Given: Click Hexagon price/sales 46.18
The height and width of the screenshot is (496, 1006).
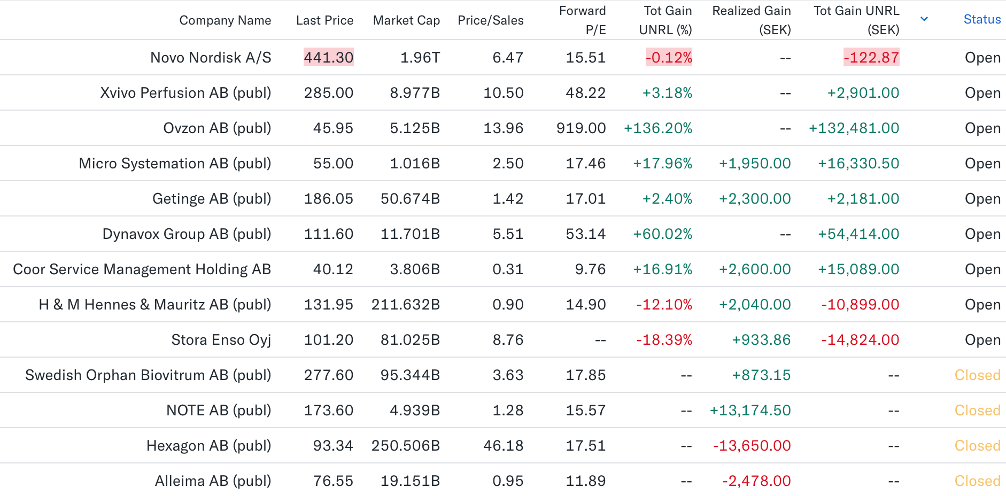Looking at the screenshot, I should click(505, 445).
